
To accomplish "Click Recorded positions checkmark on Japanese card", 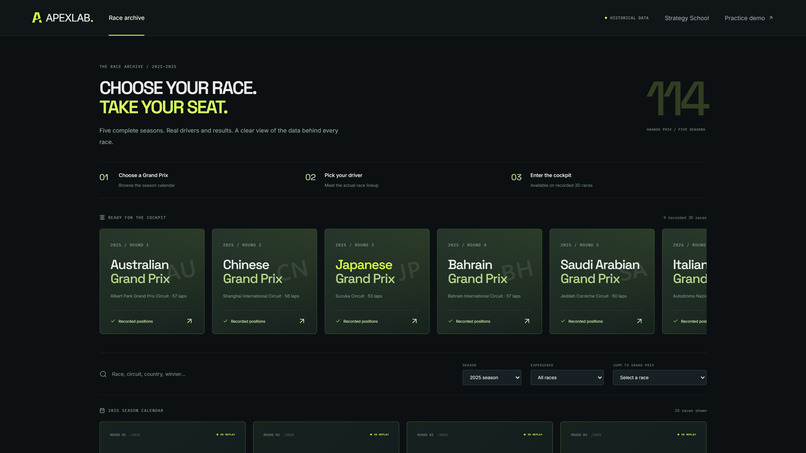I will (x=338, y=321).
